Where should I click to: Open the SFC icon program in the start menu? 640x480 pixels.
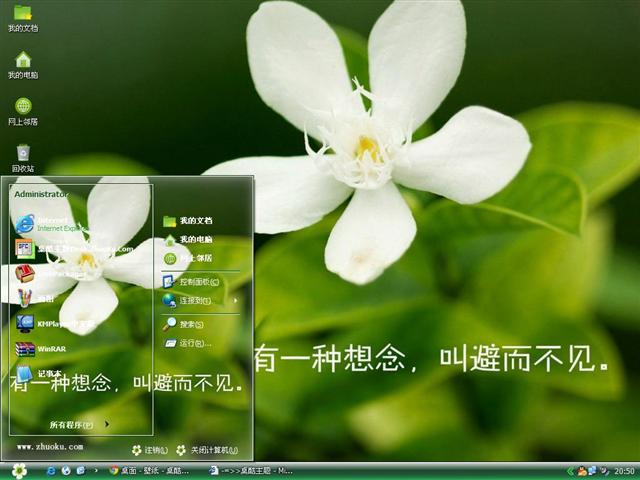pyautogui.click(x=73, y=249)
